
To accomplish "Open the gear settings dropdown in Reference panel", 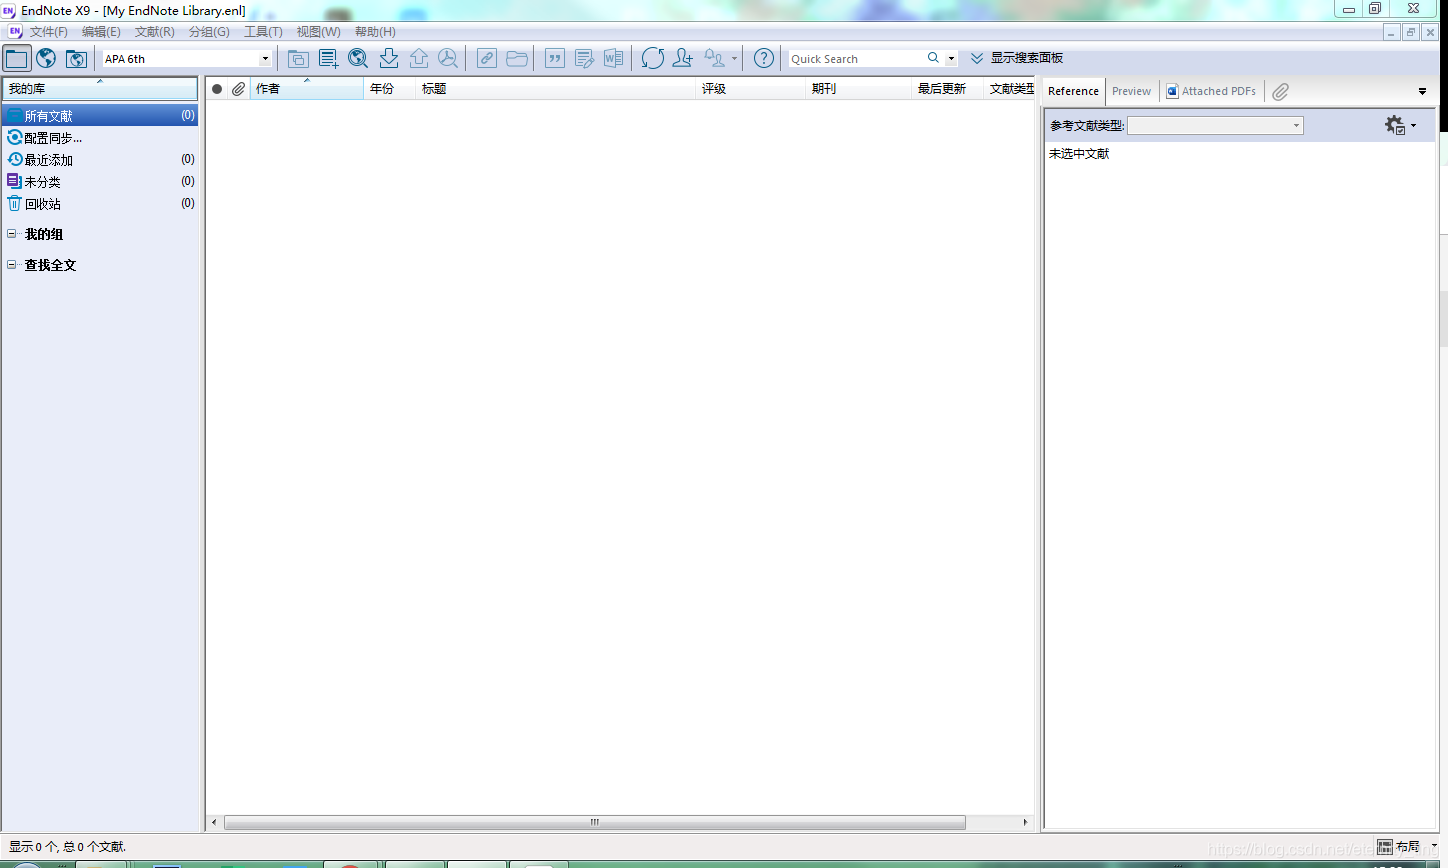I will pyautogui.click(x=1400, y=125).
